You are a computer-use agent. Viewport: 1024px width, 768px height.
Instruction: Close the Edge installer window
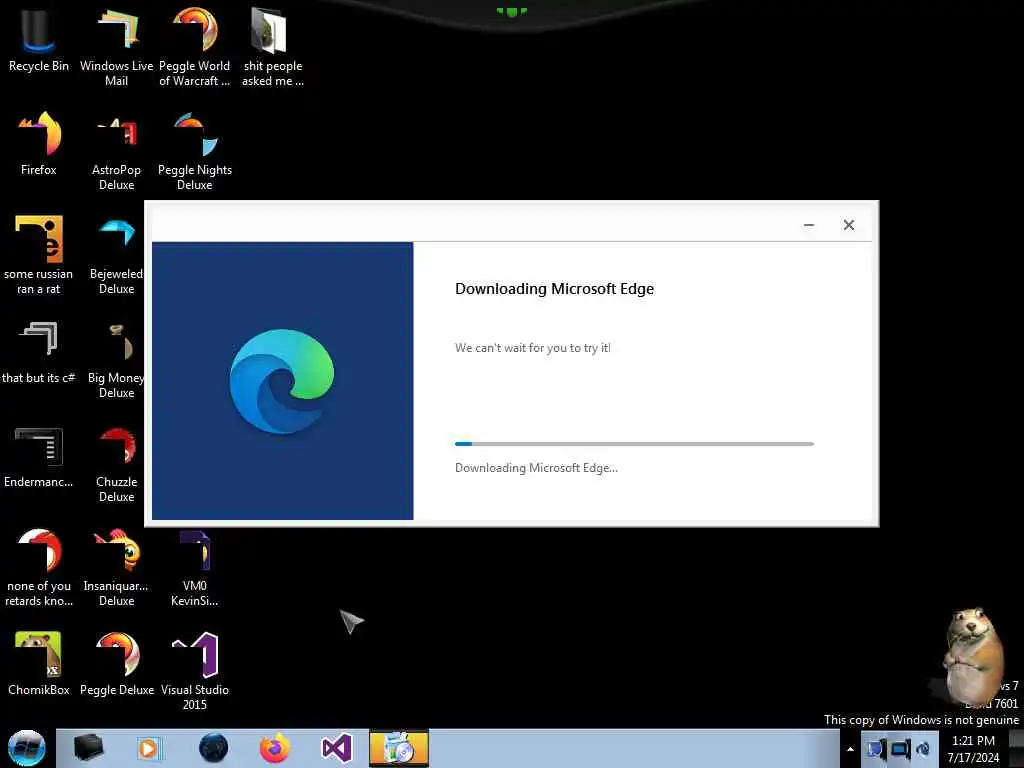(x=848, y=225)
